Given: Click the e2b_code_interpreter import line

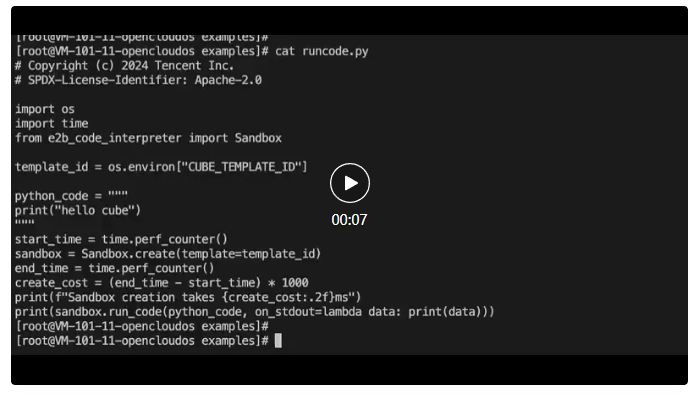Looking at the screenshot, I should [148, 138].
